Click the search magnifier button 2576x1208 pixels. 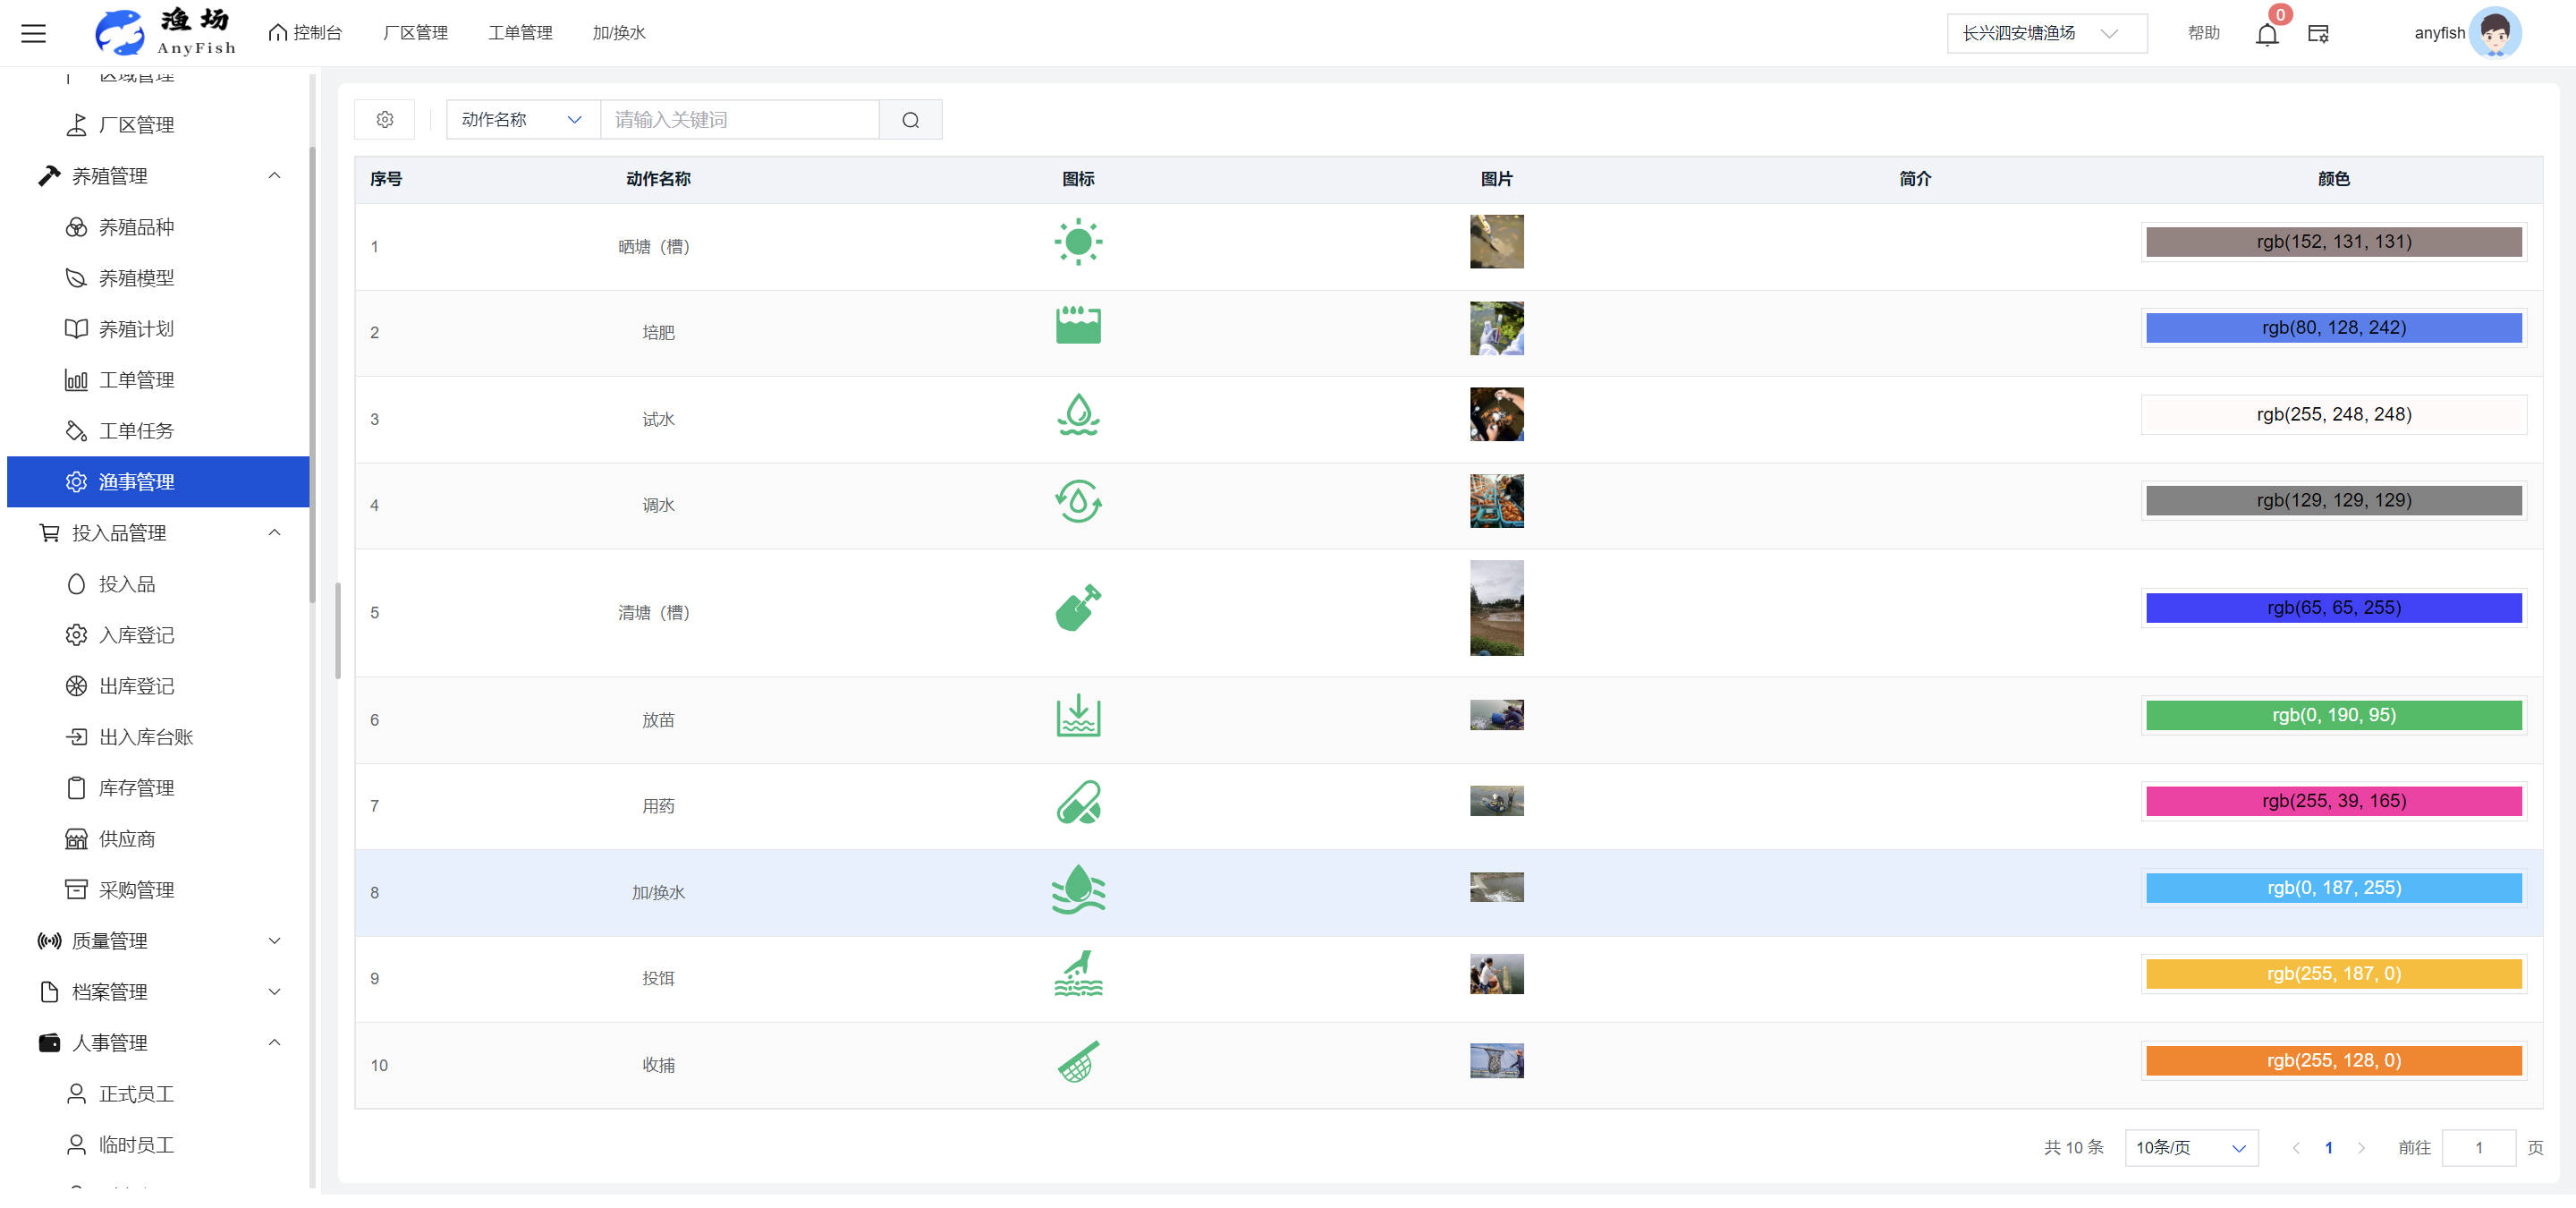[910, 120]
